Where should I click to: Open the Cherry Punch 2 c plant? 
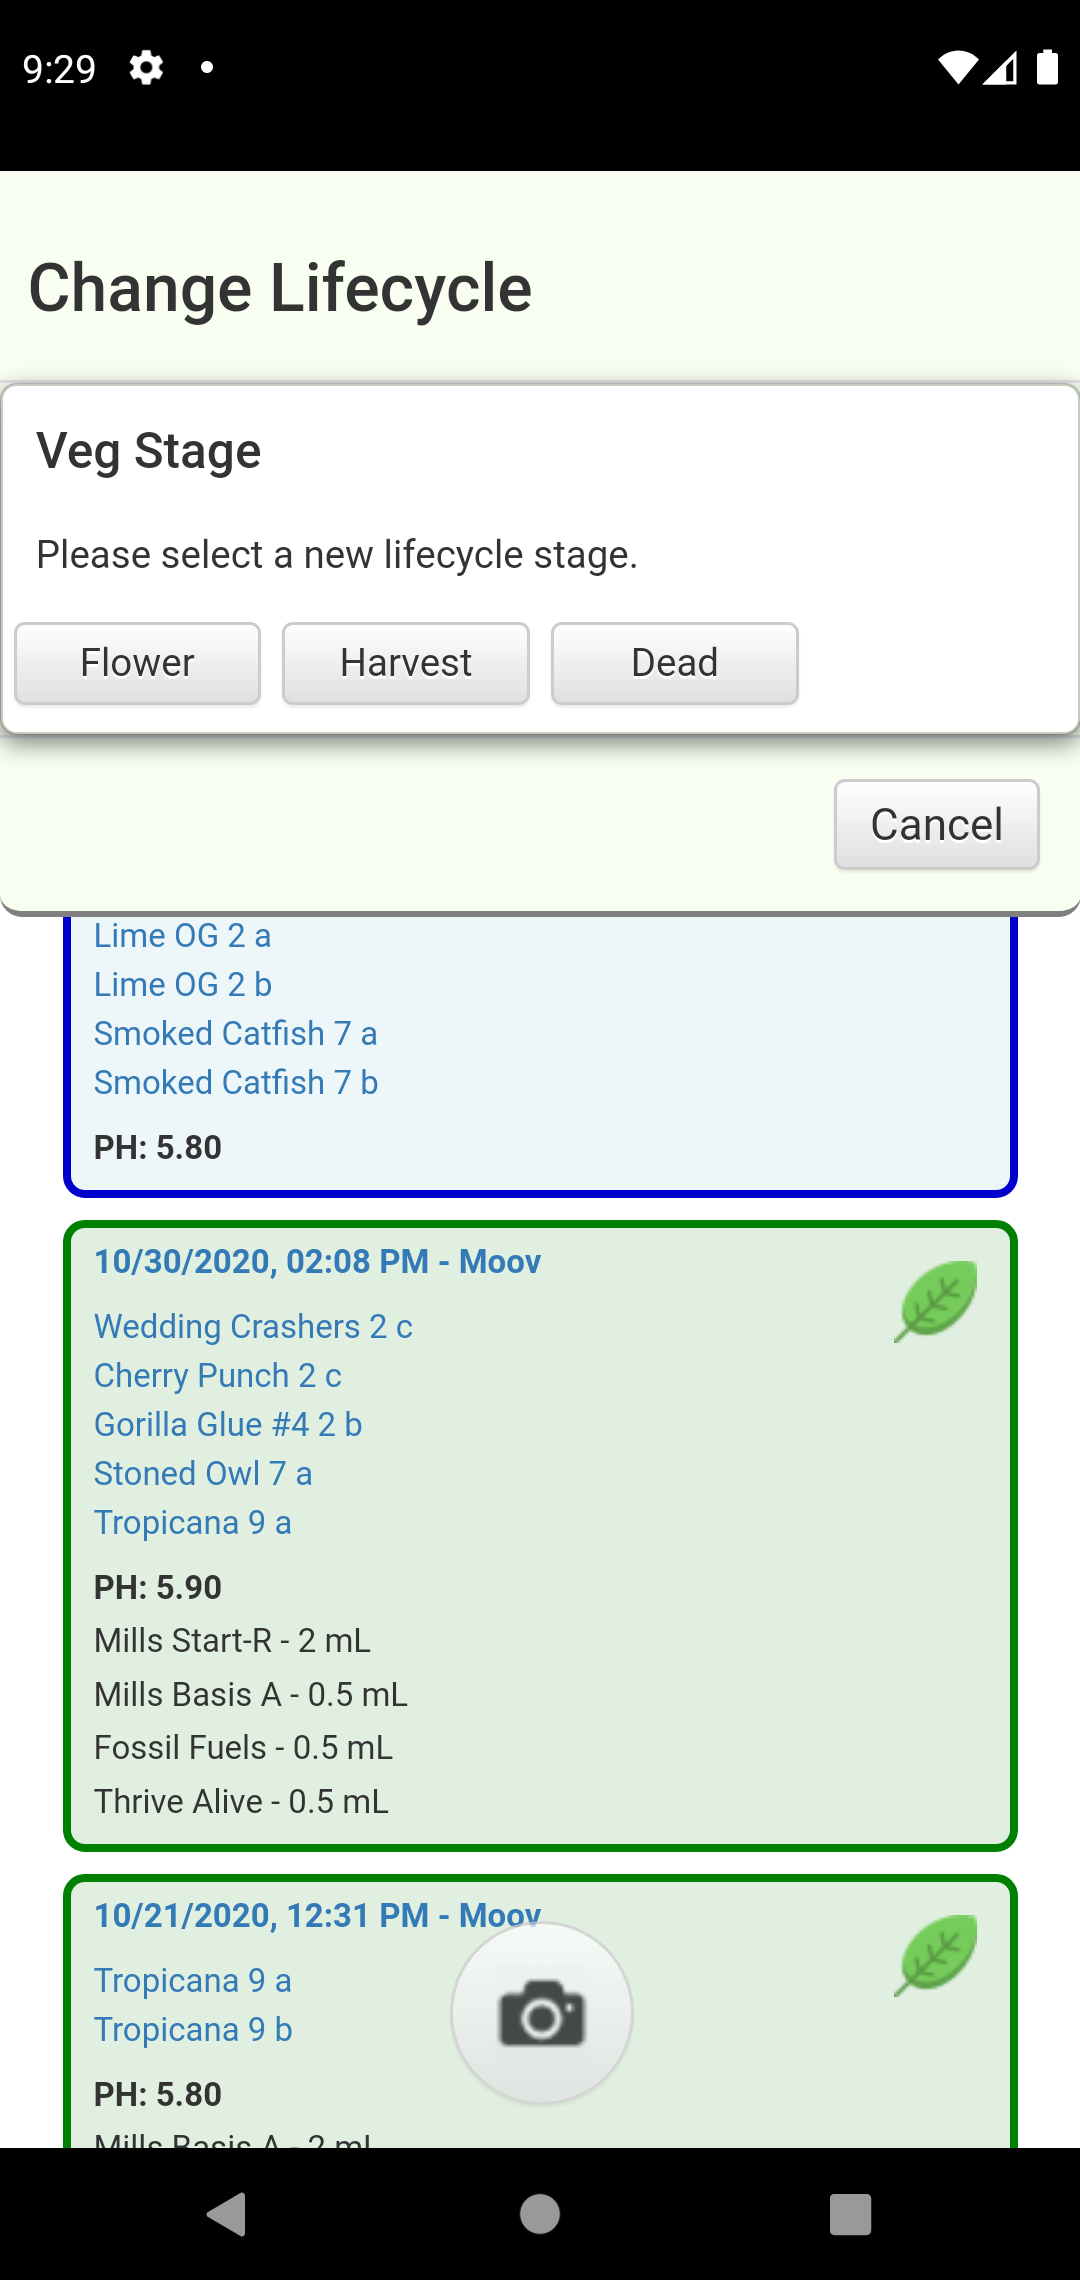(218, 1375)
